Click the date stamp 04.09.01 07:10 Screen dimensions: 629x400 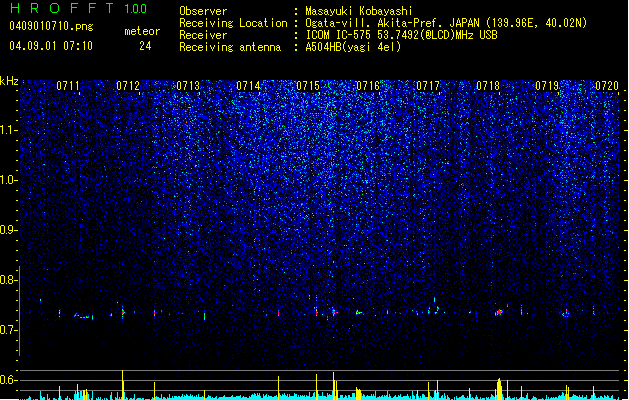point(51,46)
